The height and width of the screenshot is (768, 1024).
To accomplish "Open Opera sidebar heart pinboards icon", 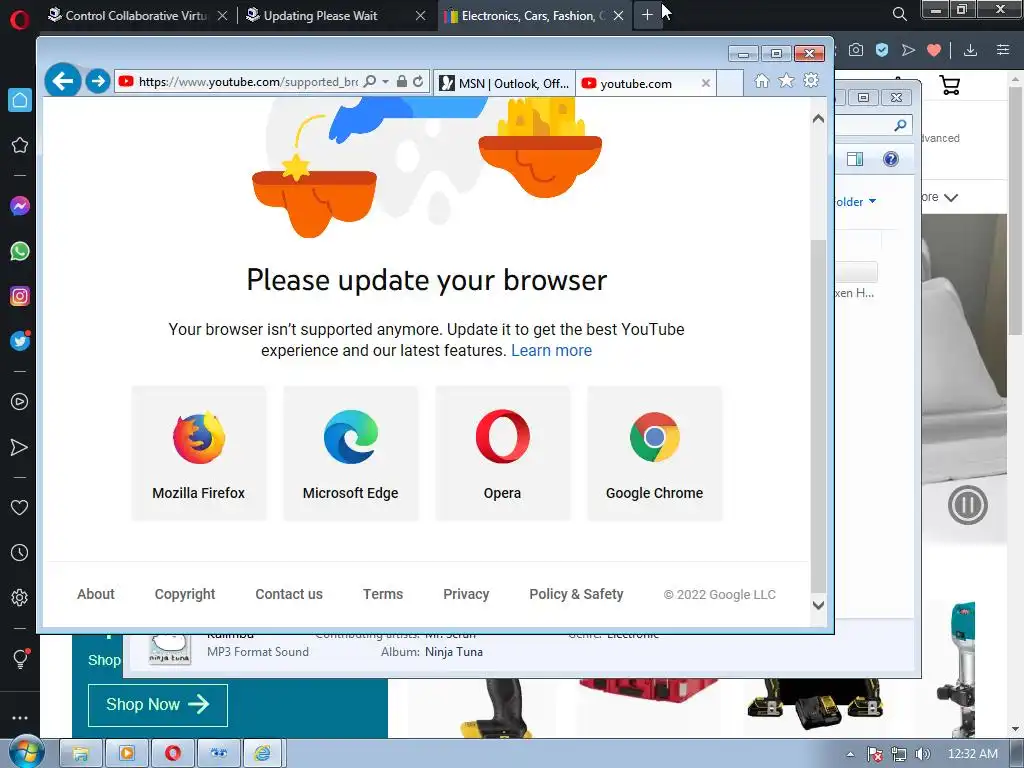I will 20,507.
